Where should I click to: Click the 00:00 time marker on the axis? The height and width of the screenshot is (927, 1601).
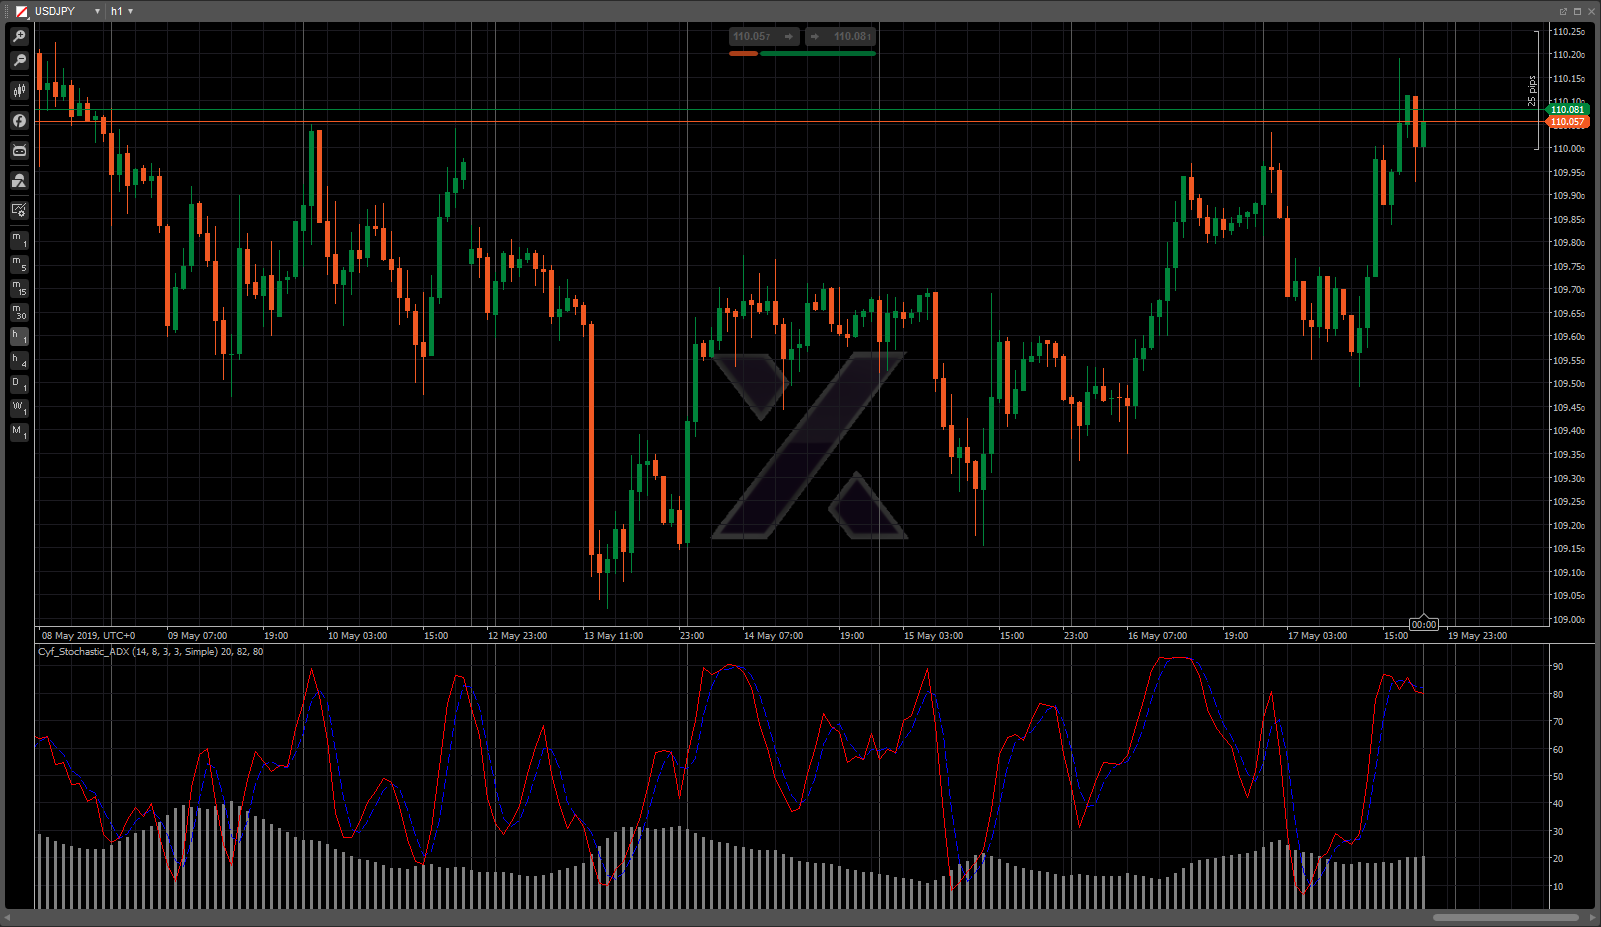pos(1423,625)
